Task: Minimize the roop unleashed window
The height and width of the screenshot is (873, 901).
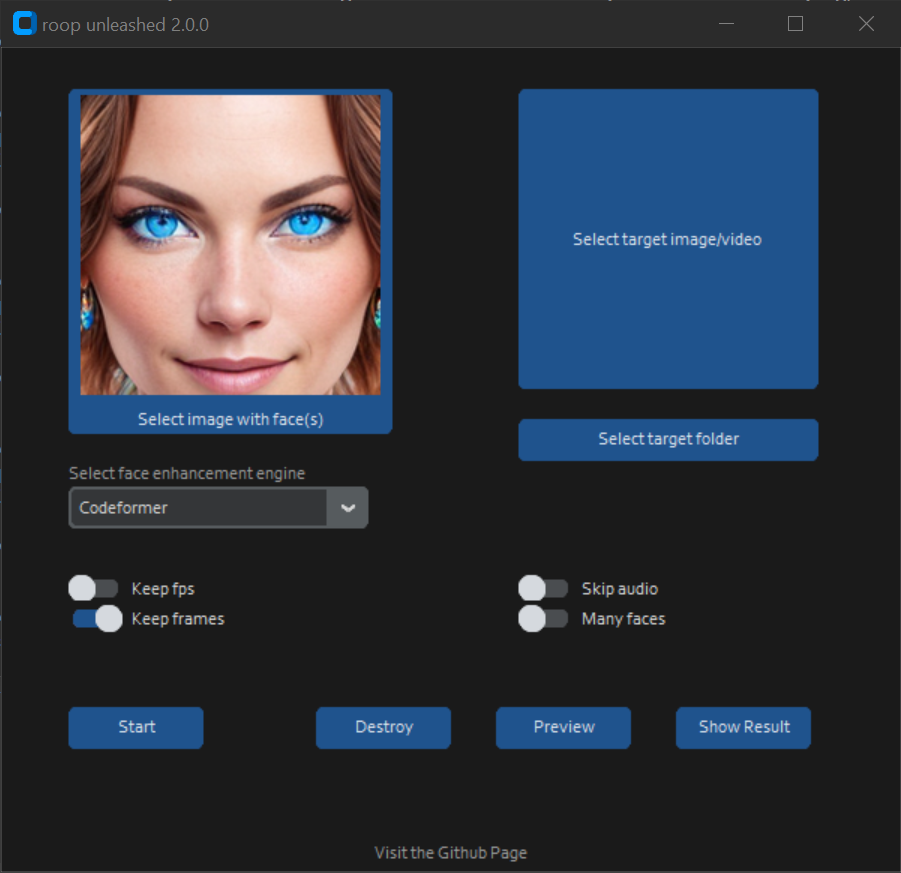Action: point(726,24)
